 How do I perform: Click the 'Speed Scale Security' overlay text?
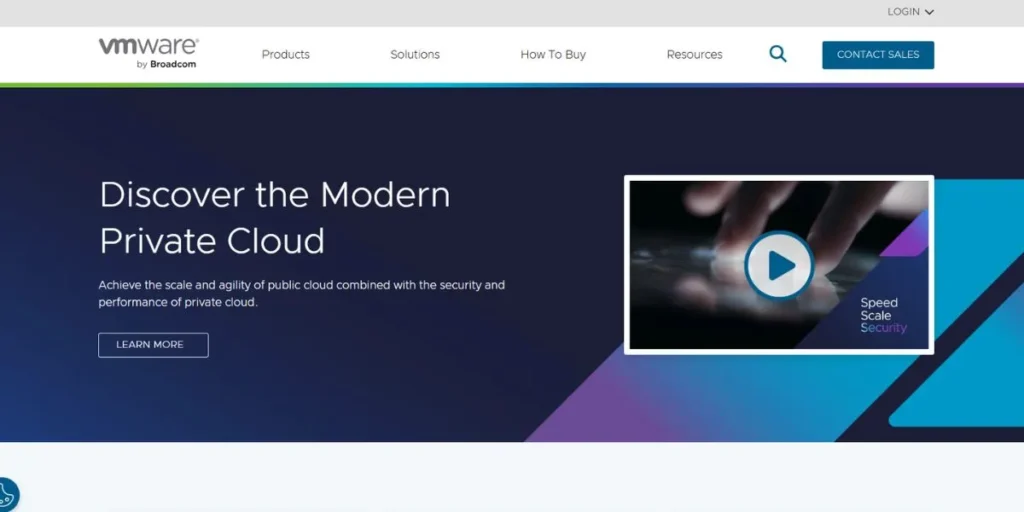point(883,315)
